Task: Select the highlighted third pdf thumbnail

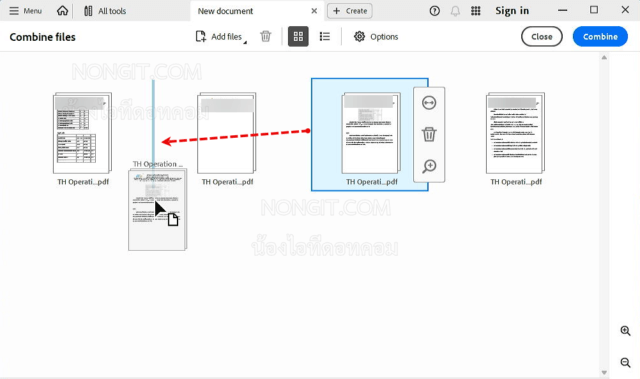Action: point(371,133)
